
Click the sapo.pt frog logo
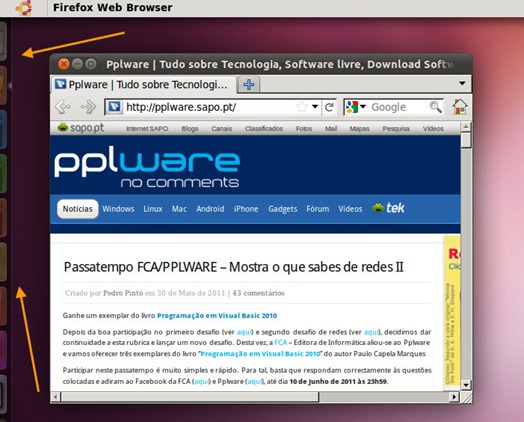[81, 128]
